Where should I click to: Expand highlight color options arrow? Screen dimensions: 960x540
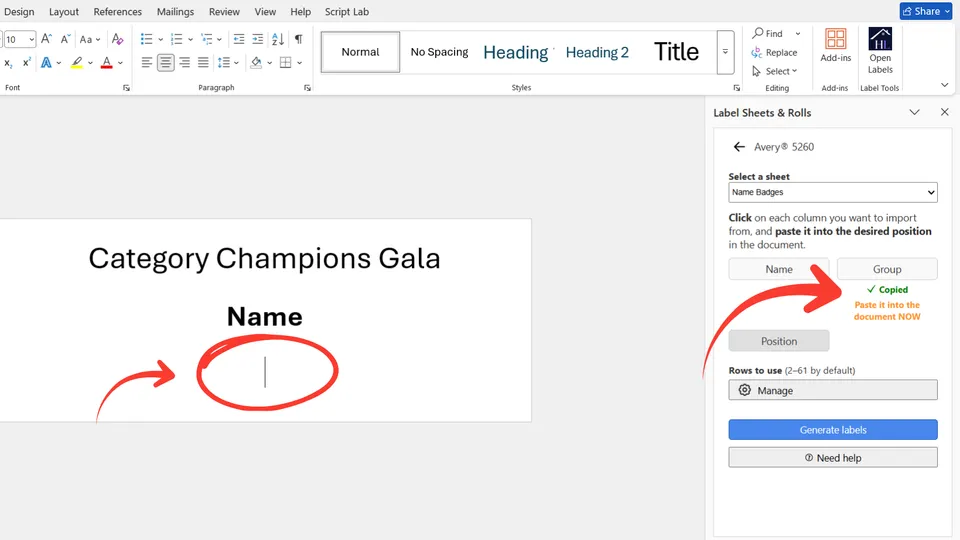click(90, 62)
